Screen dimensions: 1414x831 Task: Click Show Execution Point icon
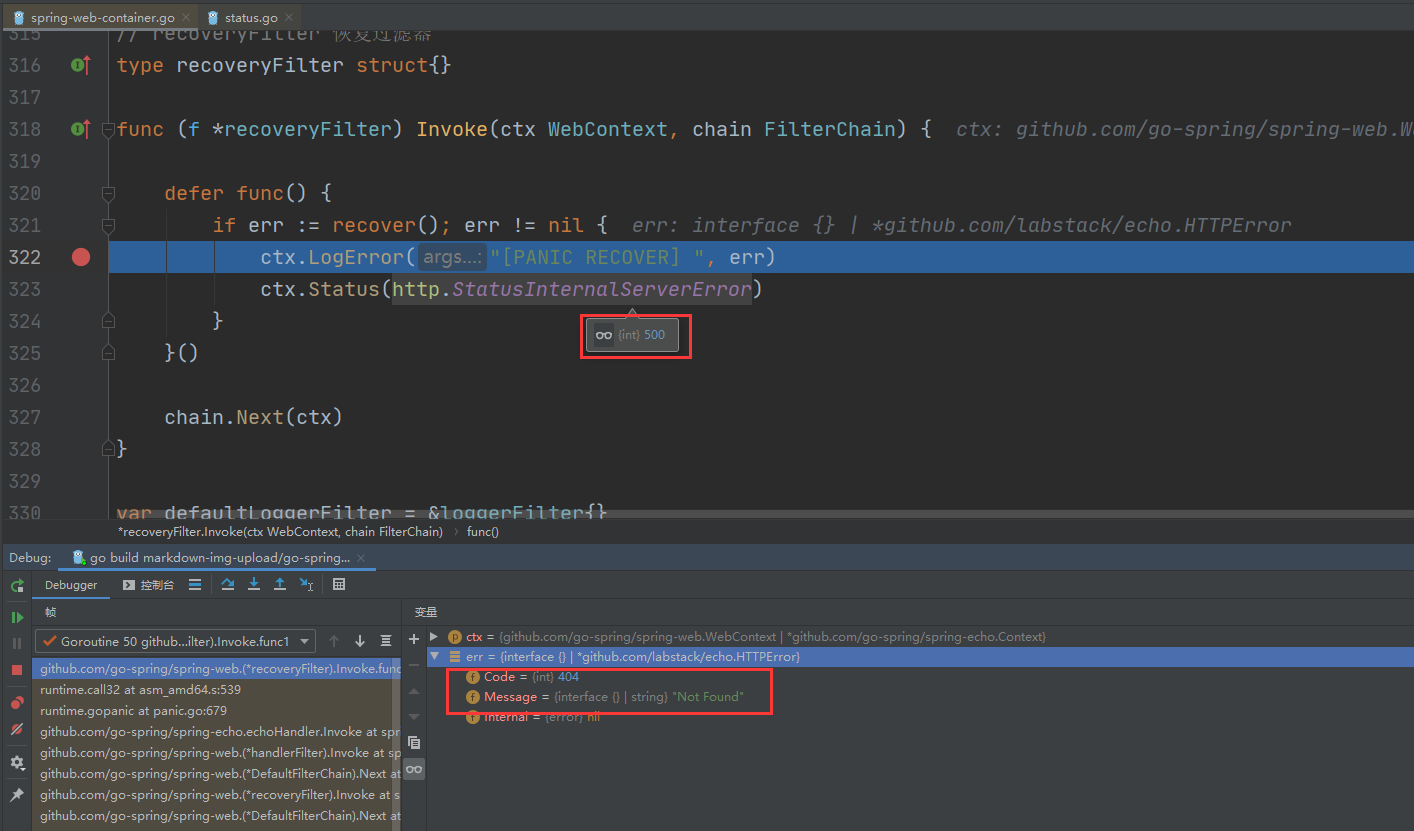coord(195,585)
